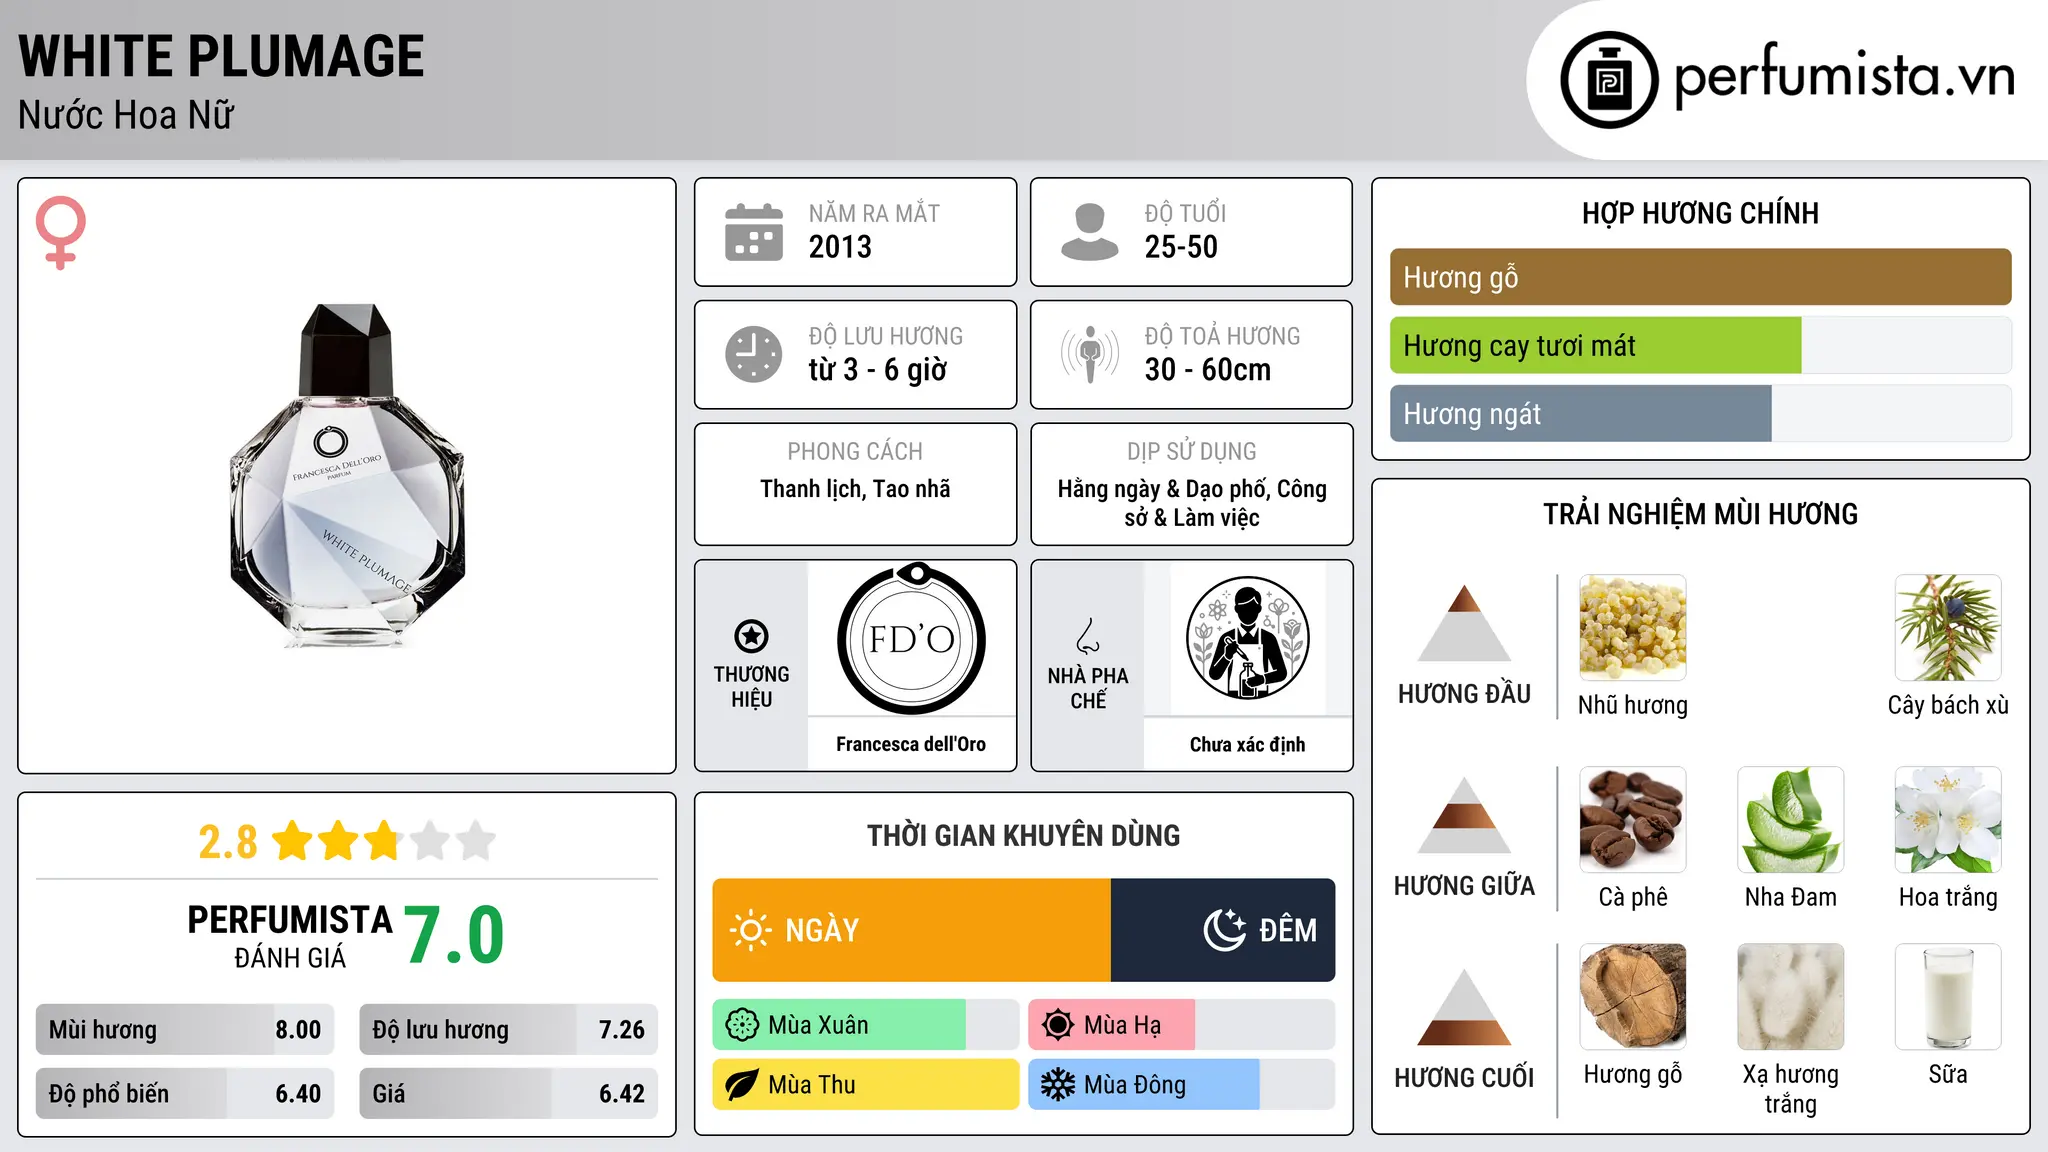Click the longevity value từ 3 - 6 giờ
This screenshot has width=2048, height=1152.
(x=877, y=370)
